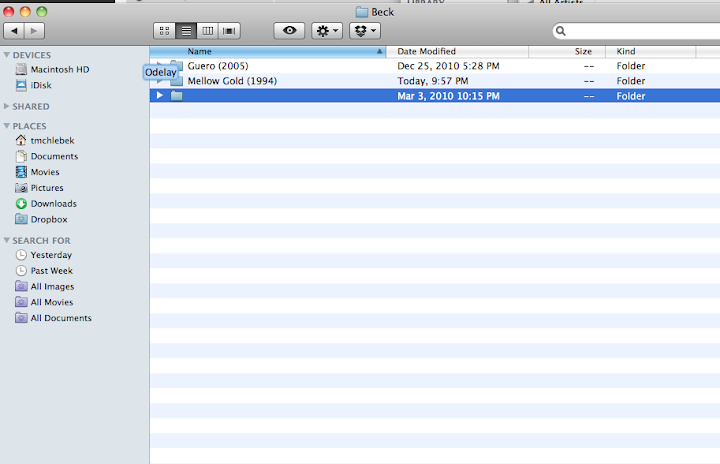Viewport: 720px width, 464px height.
Task: Open Movies in the sidebar
Action: 45,172
